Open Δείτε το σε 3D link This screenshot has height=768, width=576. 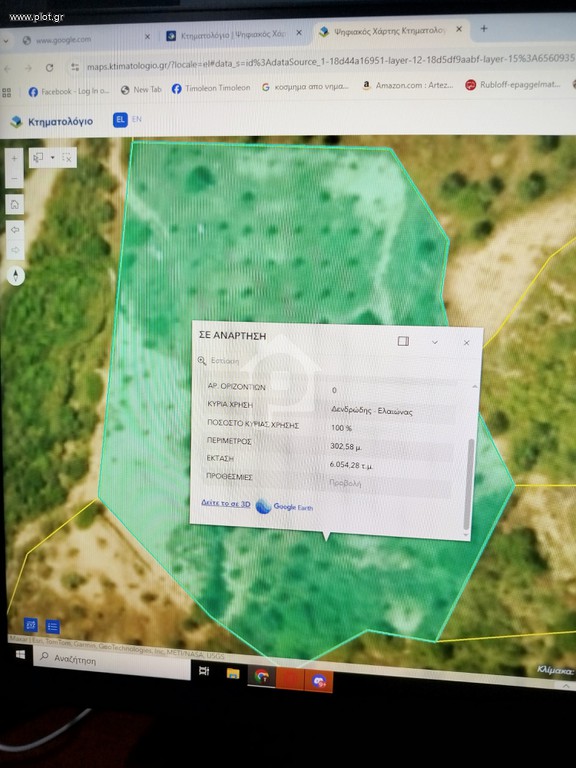click(226, 503)
